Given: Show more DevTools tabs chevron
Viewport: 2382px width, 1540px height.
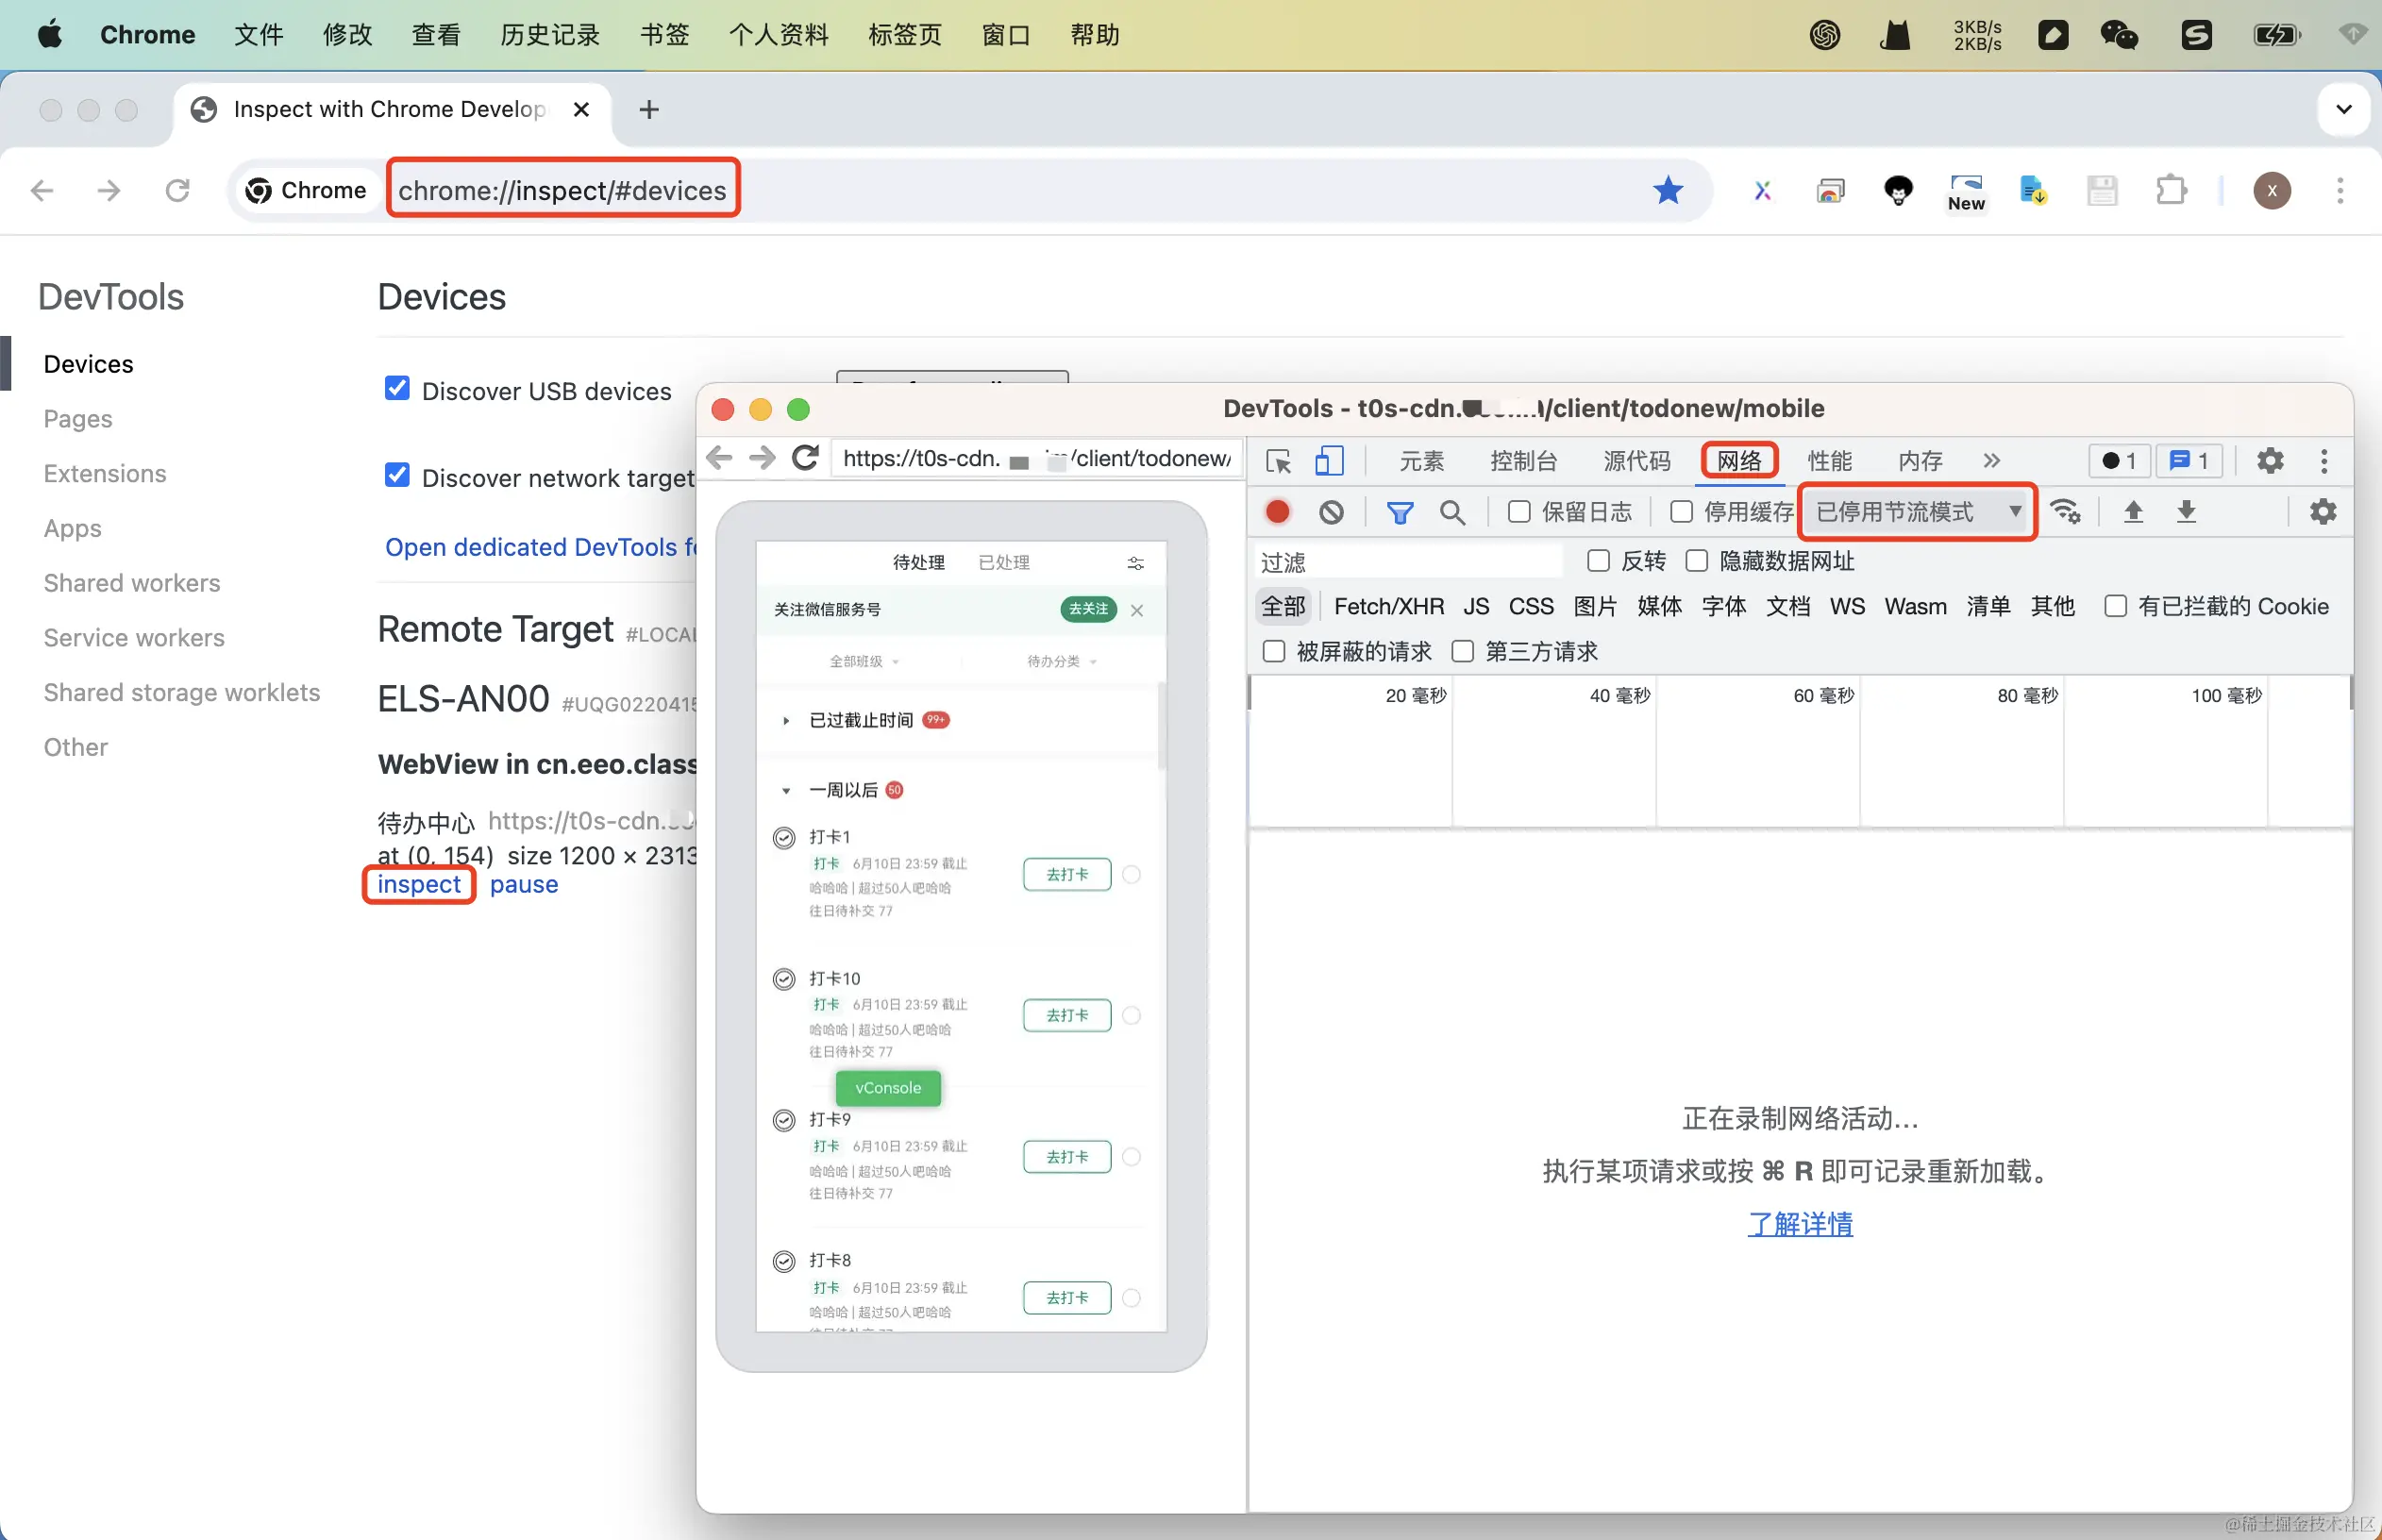Looking at the screenshot, I should pos(1991,461).
